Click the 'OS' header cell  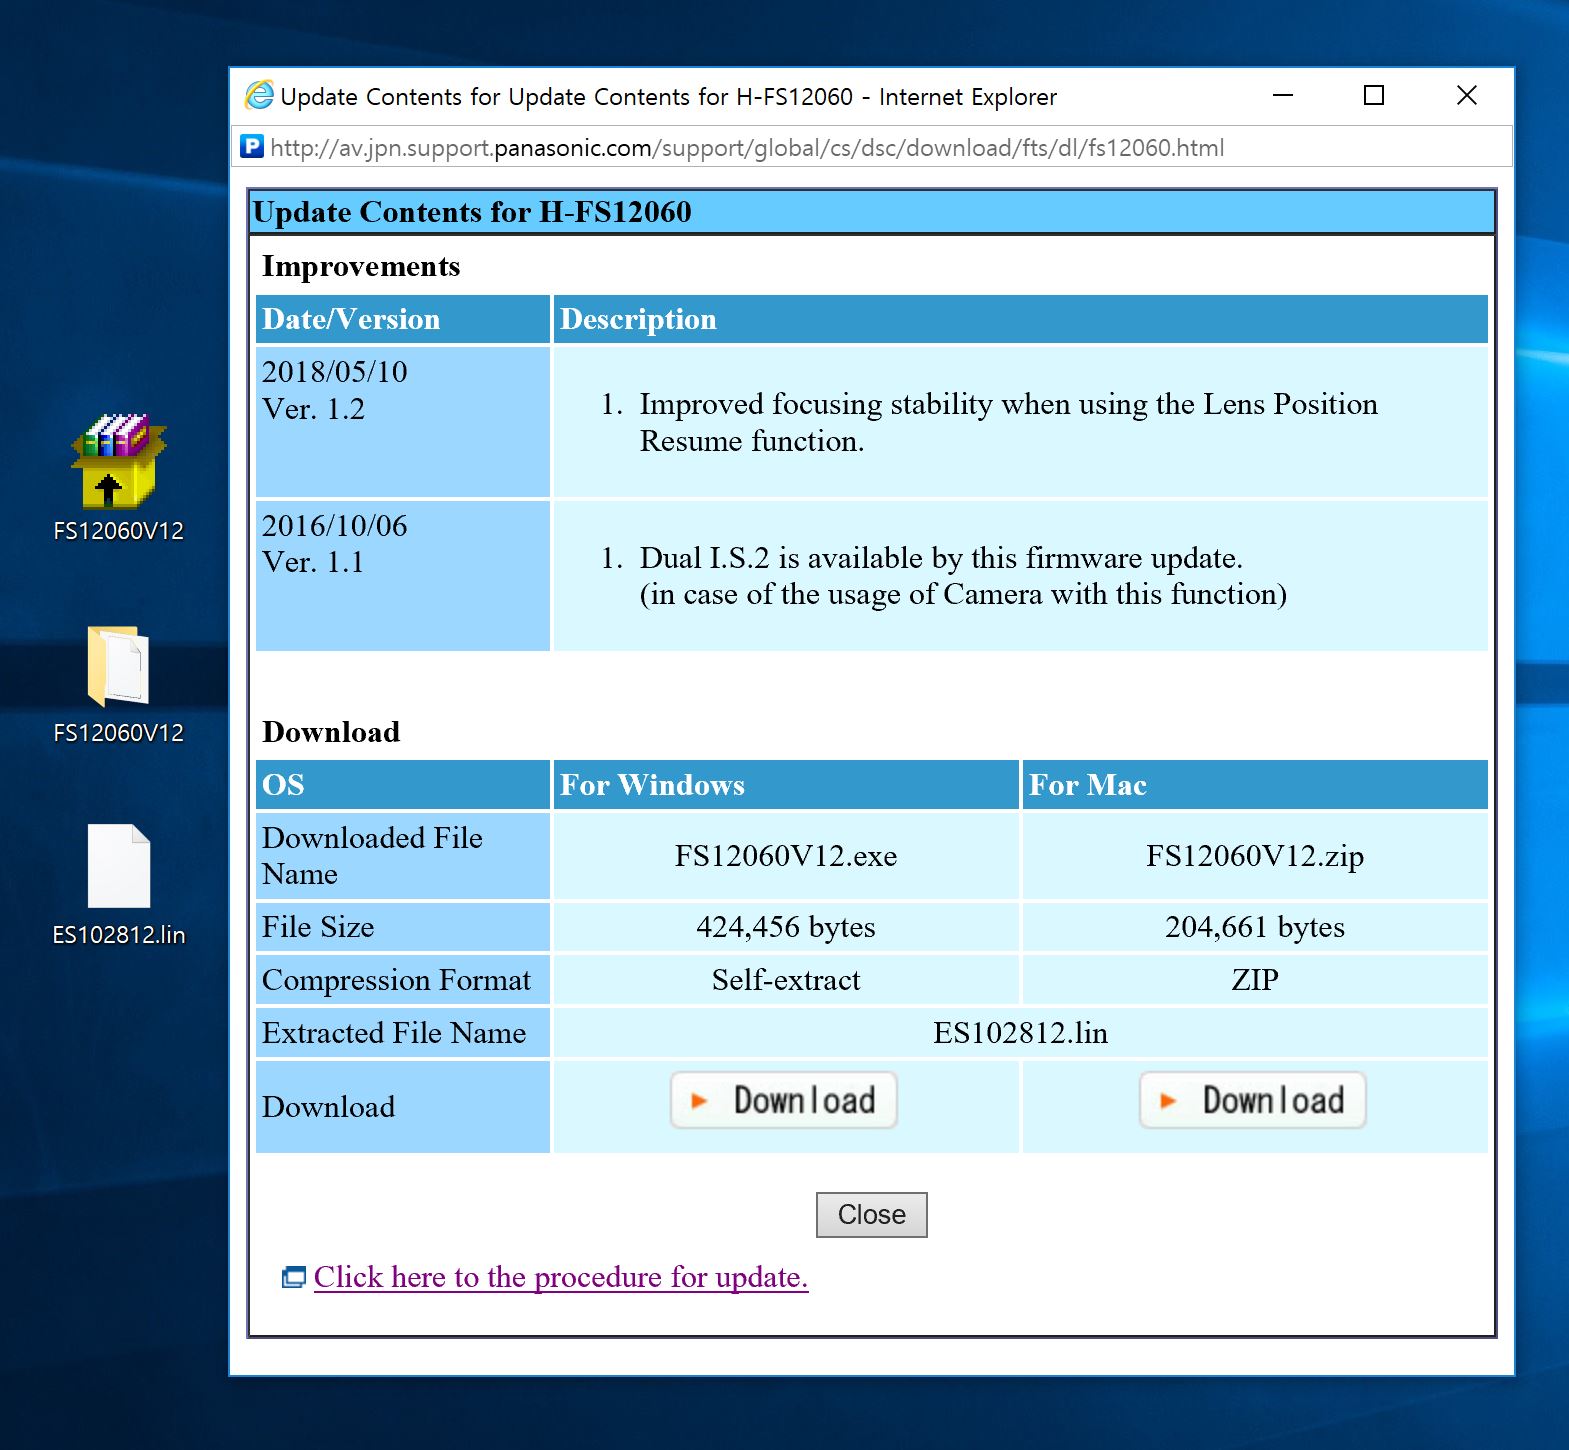tap(403, 785)
